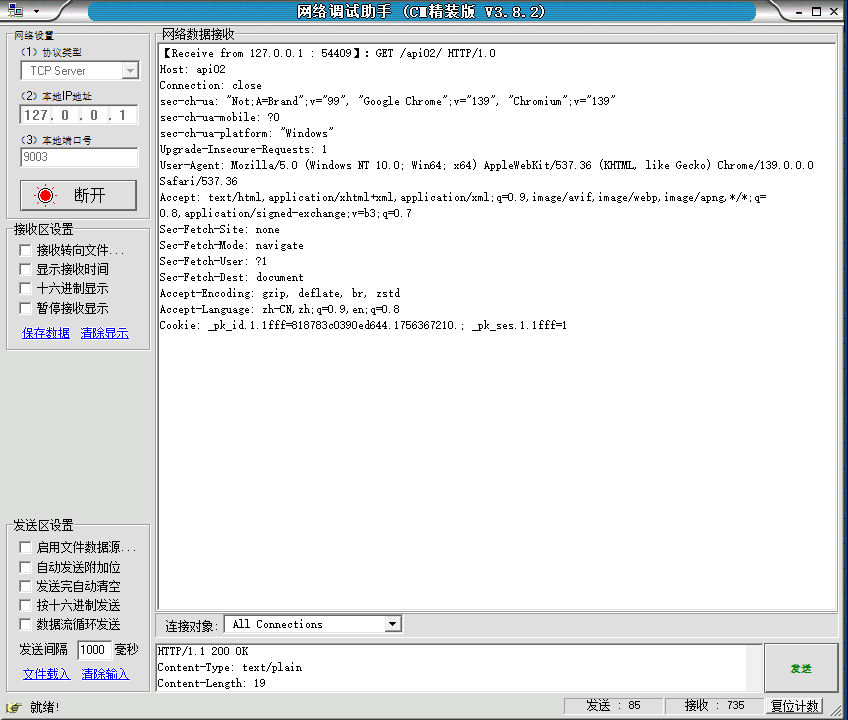Maximize the network debug assistant window
The image size is (848, 720).
[815, 11]
